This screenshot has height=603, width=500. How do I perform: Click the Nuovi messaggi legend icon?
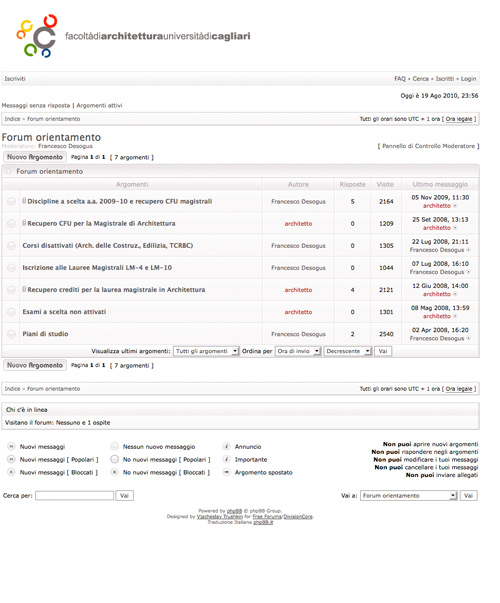[11, 446]
